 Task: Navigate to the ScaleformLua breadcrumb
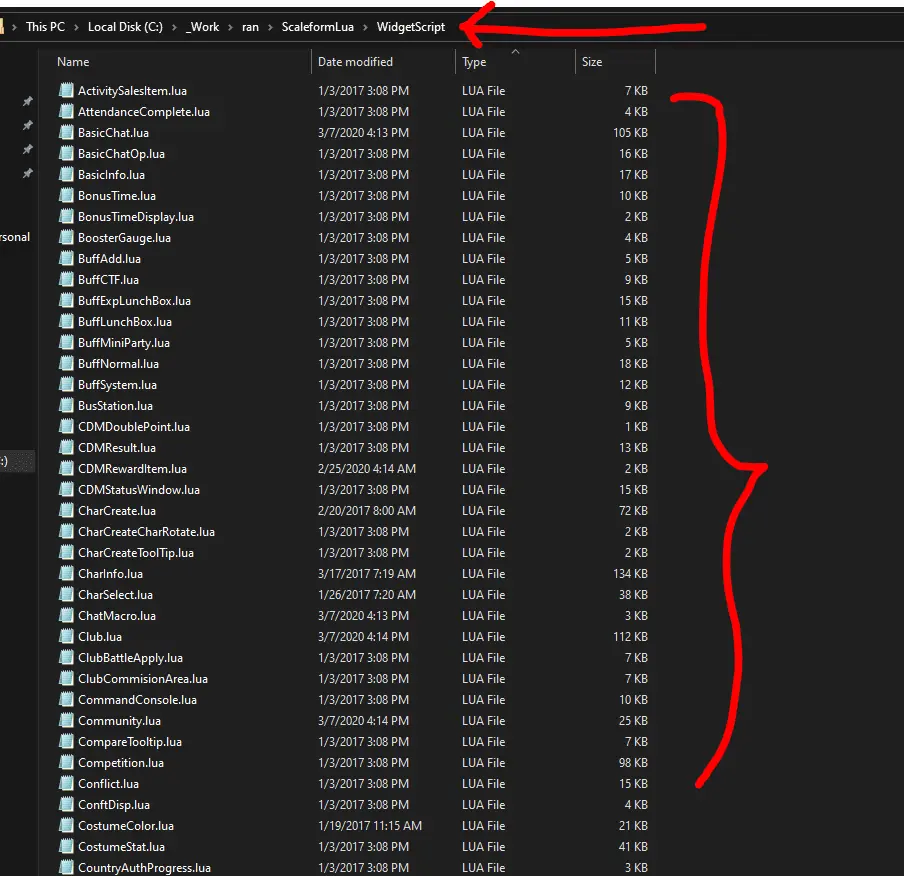pos(318,27)
